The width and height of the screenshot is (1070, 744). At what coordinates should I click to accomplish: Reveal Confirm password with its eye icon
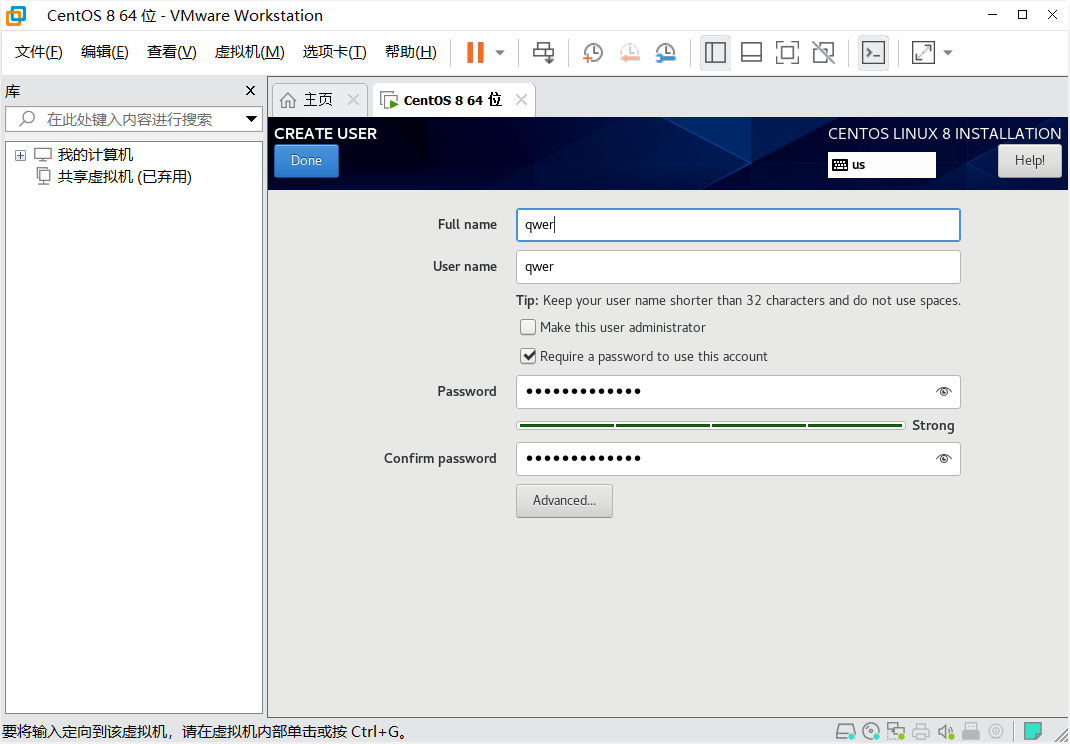[943, 459]
